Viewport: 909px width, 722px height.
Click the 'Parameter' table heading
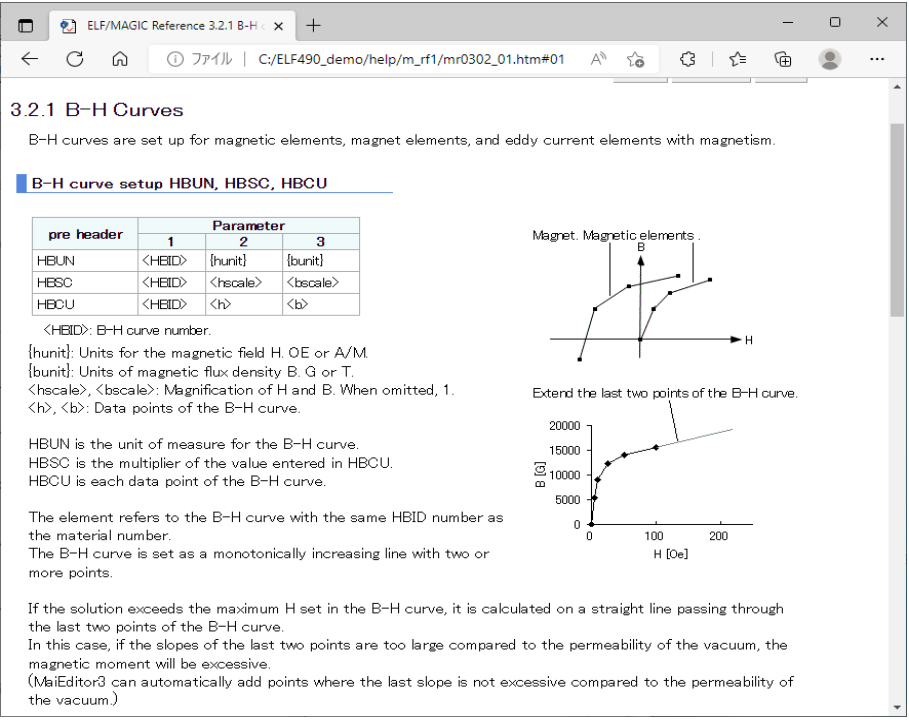(249, 226)
